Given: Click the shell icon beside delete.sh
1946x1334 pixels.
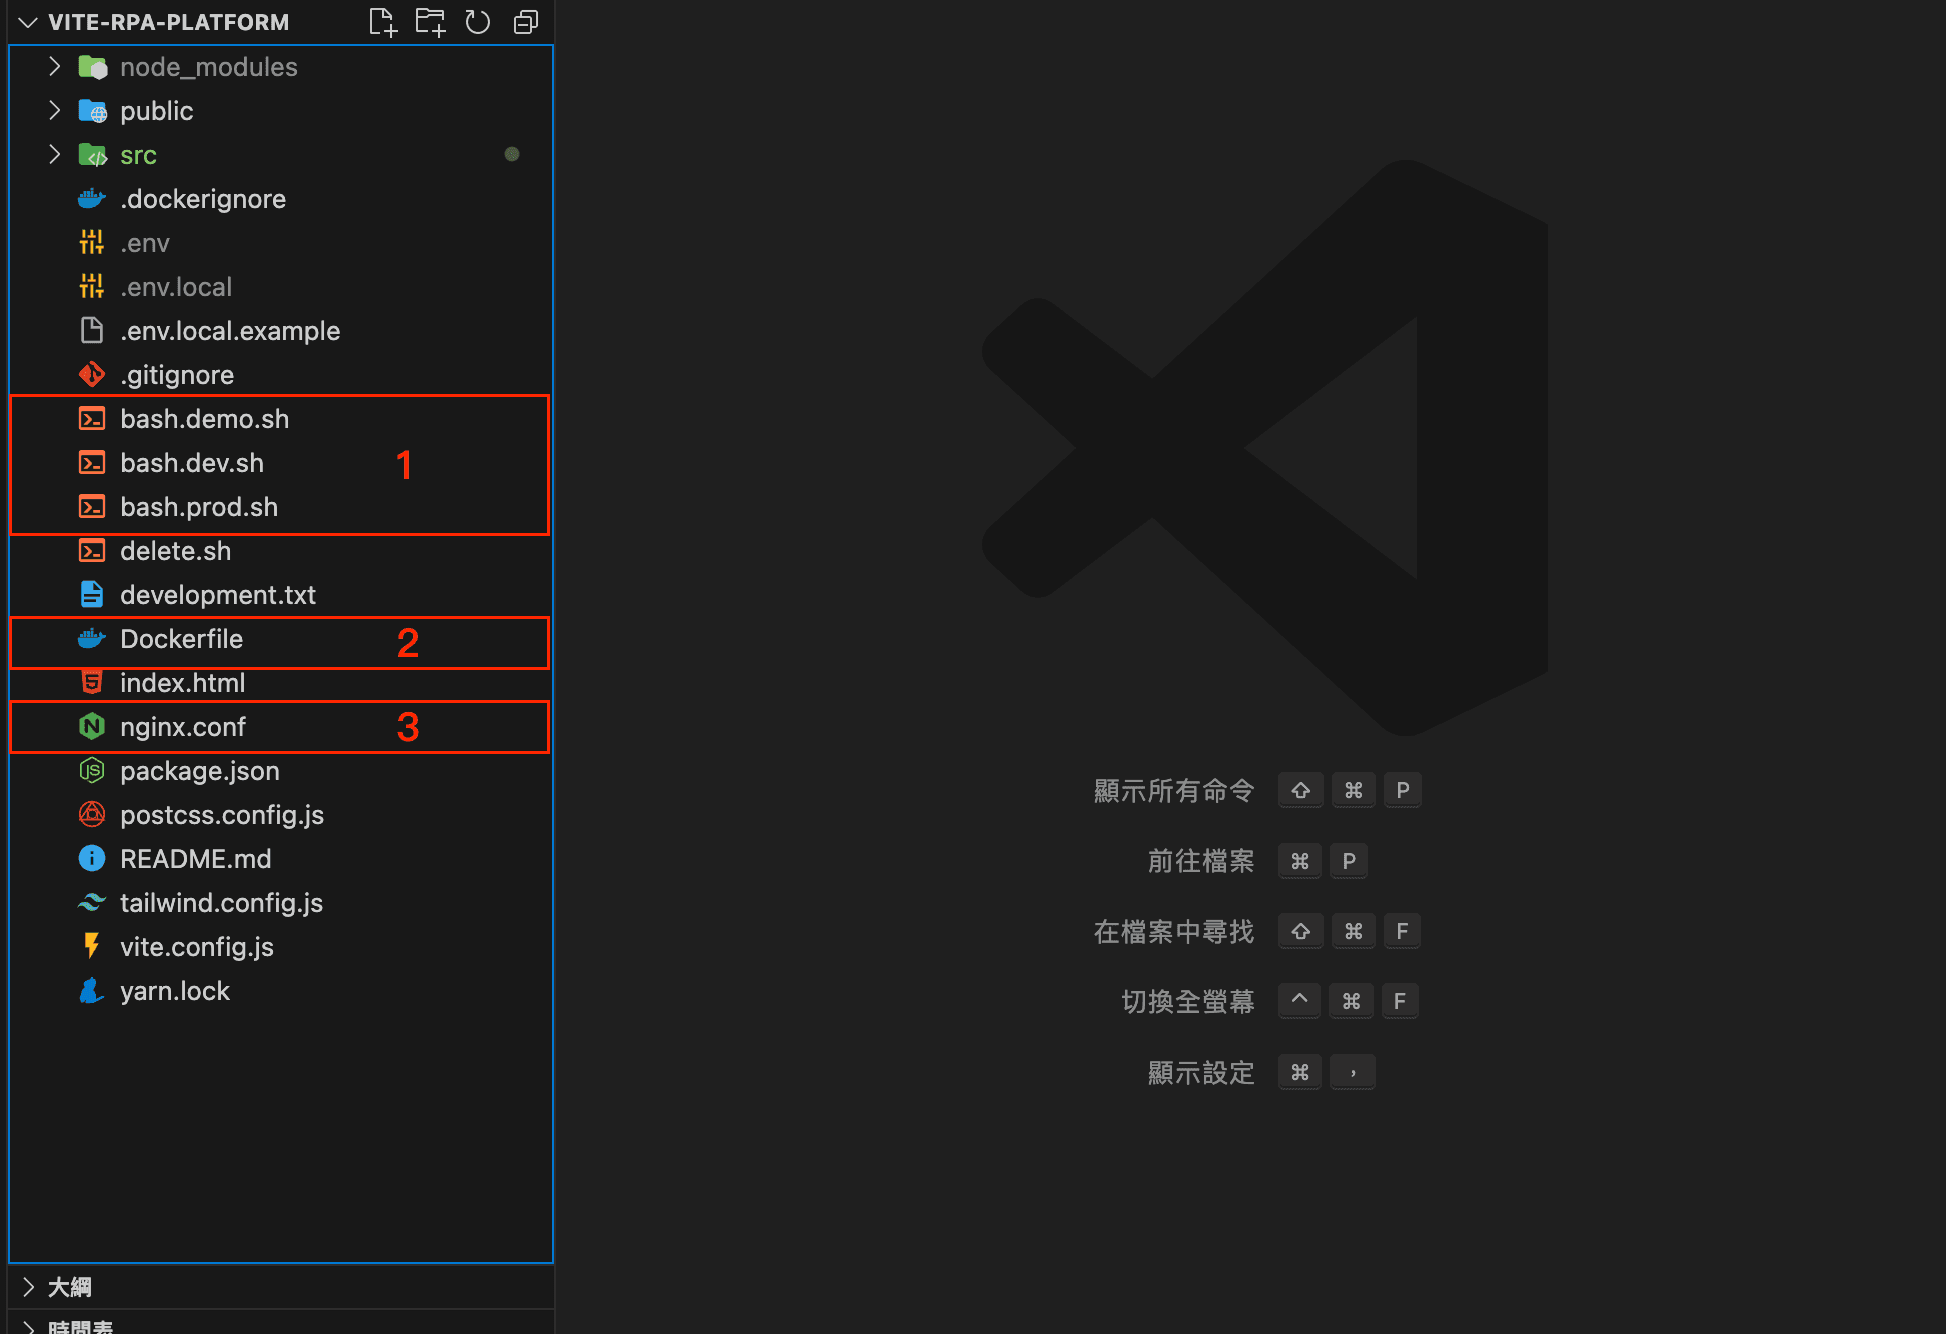Looking at the screenshot, I should click(x=92, y=551).
